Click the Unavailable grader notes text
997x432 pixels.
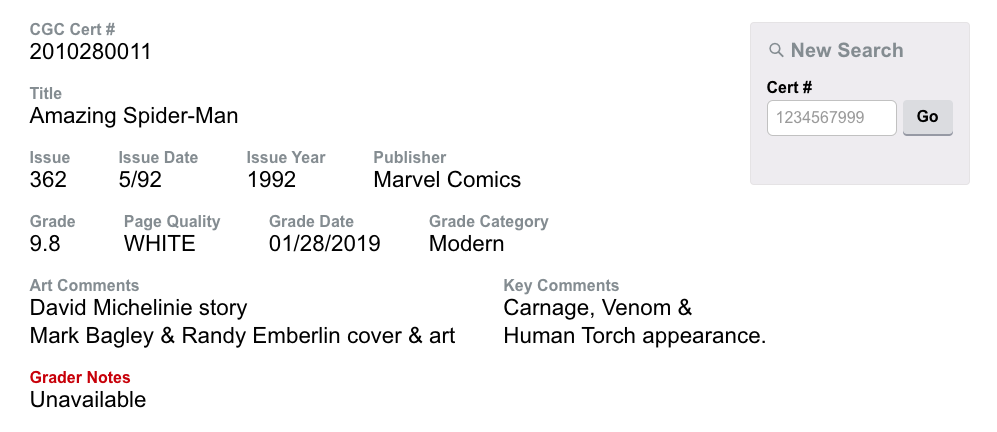tap(88, 400)
